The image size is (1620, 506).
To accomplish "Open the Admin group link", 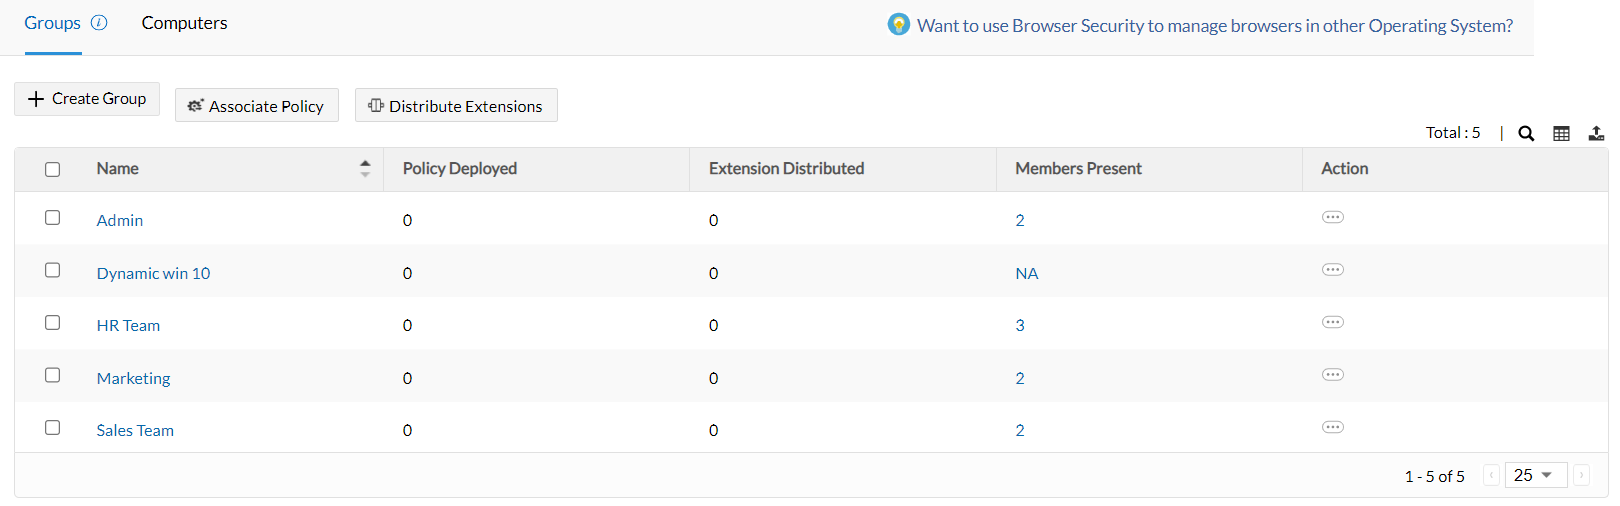I will click(x=120, y=220).
